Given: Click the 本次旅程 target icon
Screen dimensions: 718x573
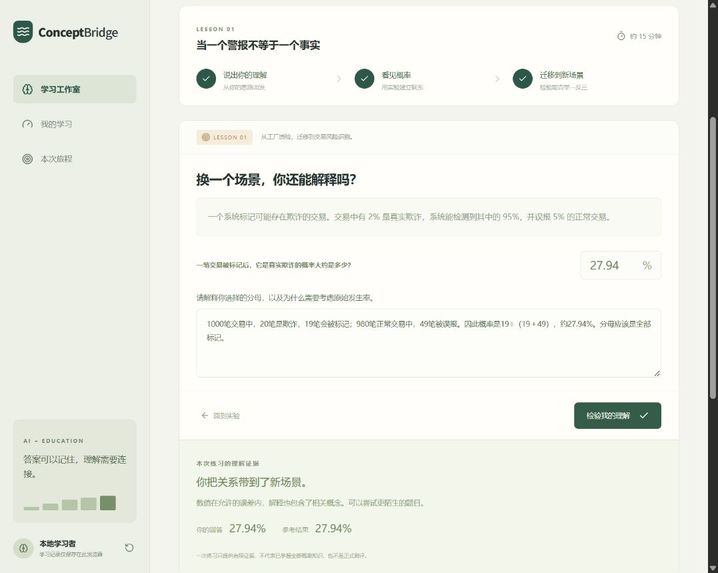Looking at the screenshot, I should (x=27, y=159).
